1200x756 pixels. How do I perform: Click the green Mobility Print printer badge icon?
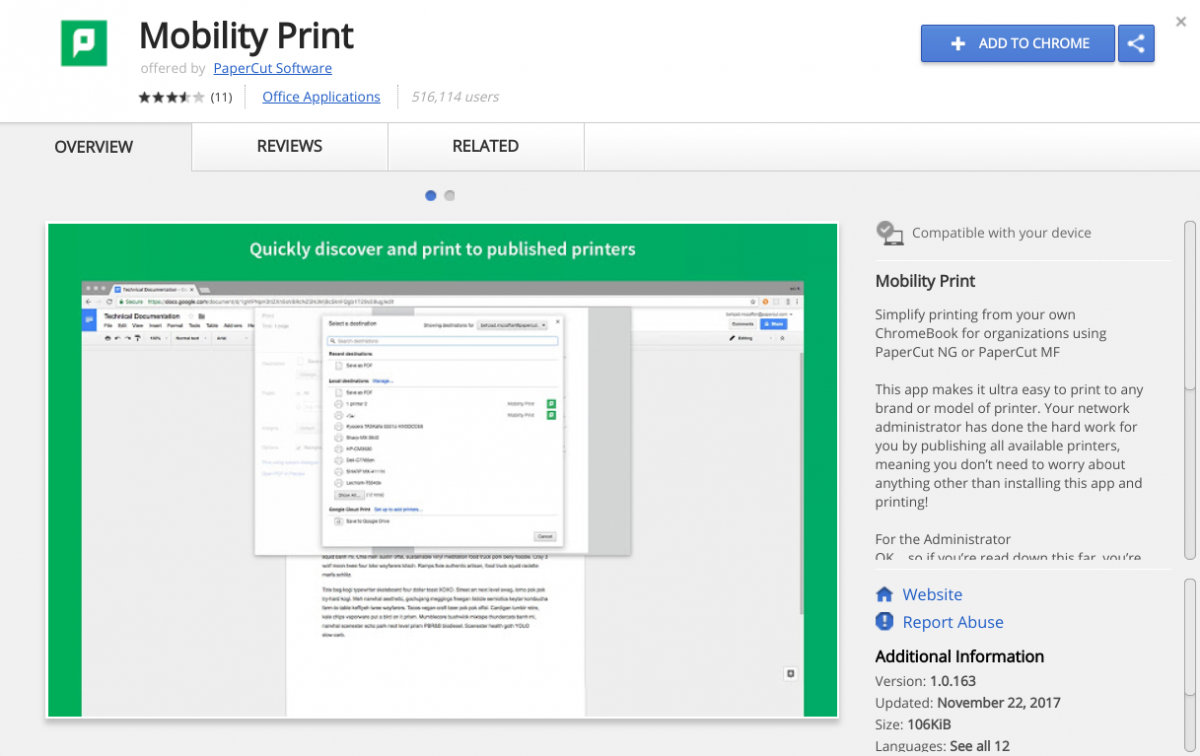551,403
